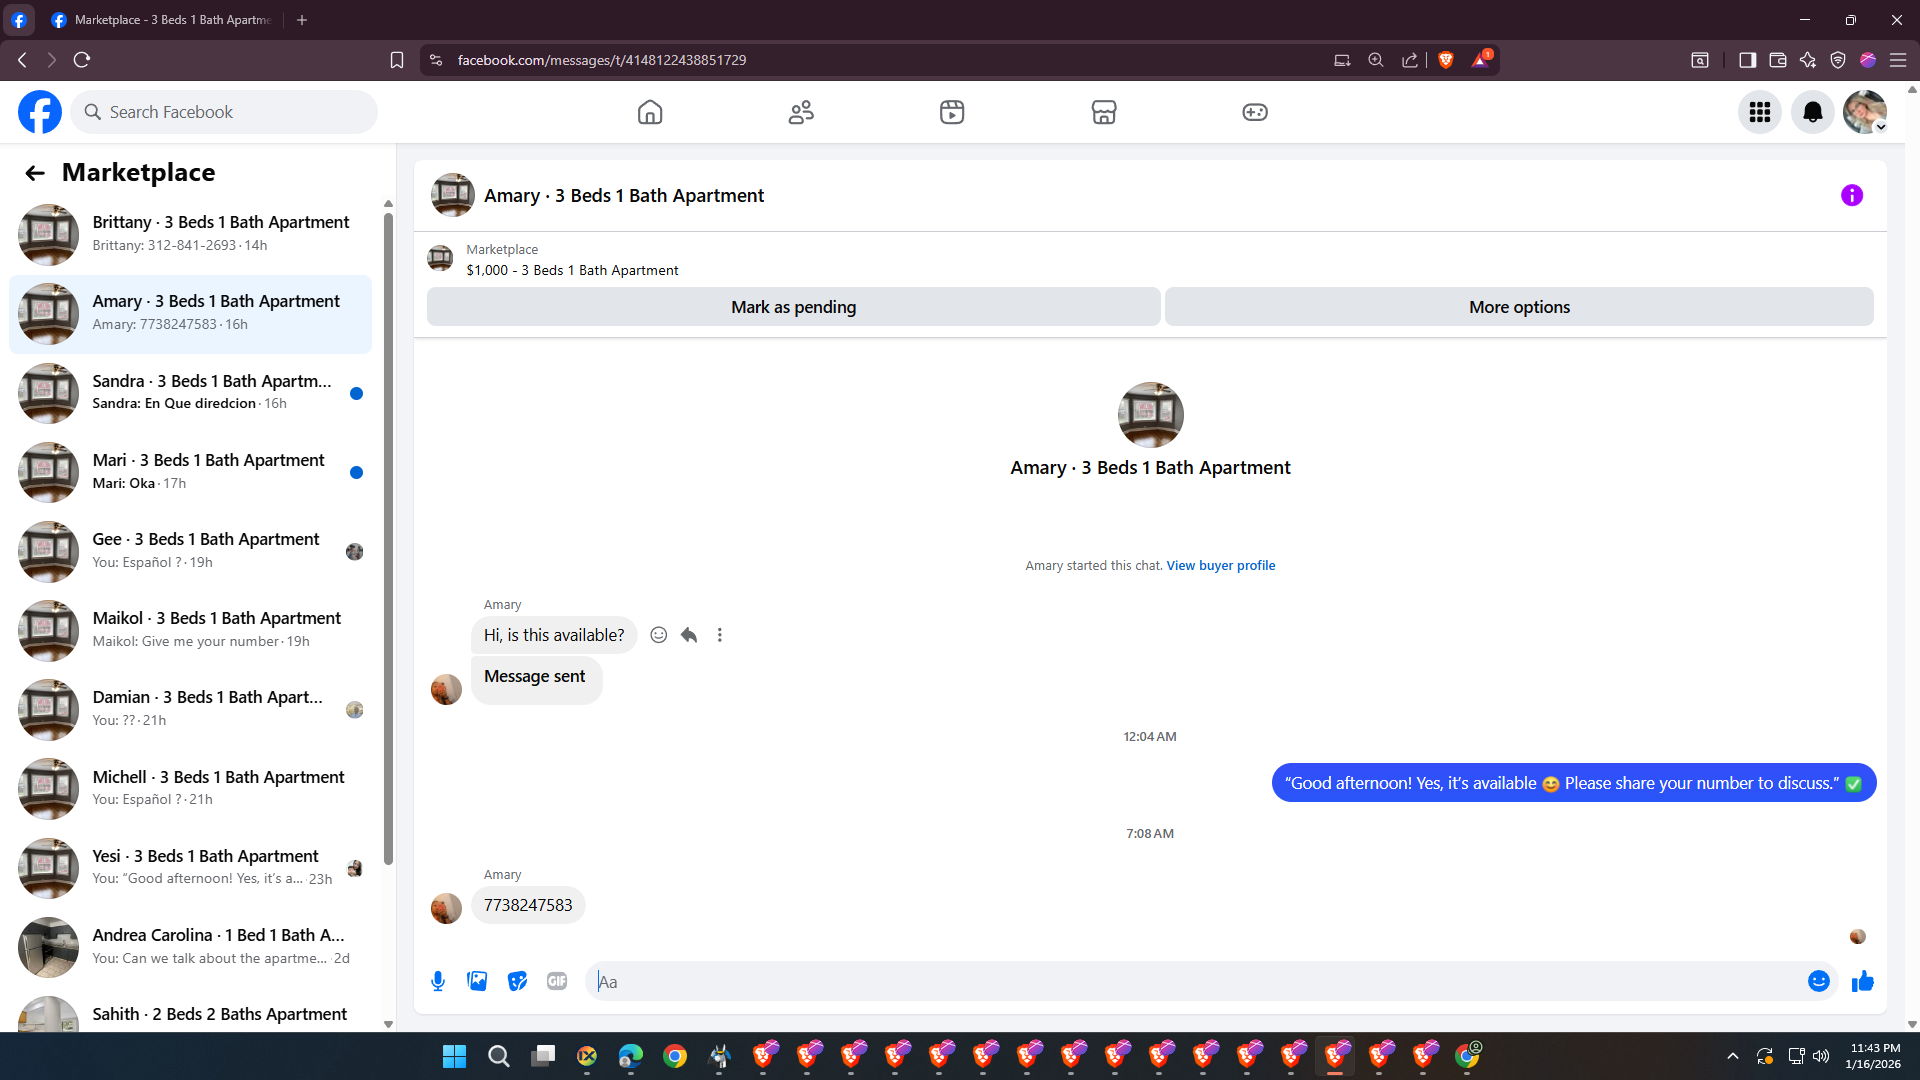
Task: Toggle Brave Shields icon in address bar
Action: [1445, 60]
